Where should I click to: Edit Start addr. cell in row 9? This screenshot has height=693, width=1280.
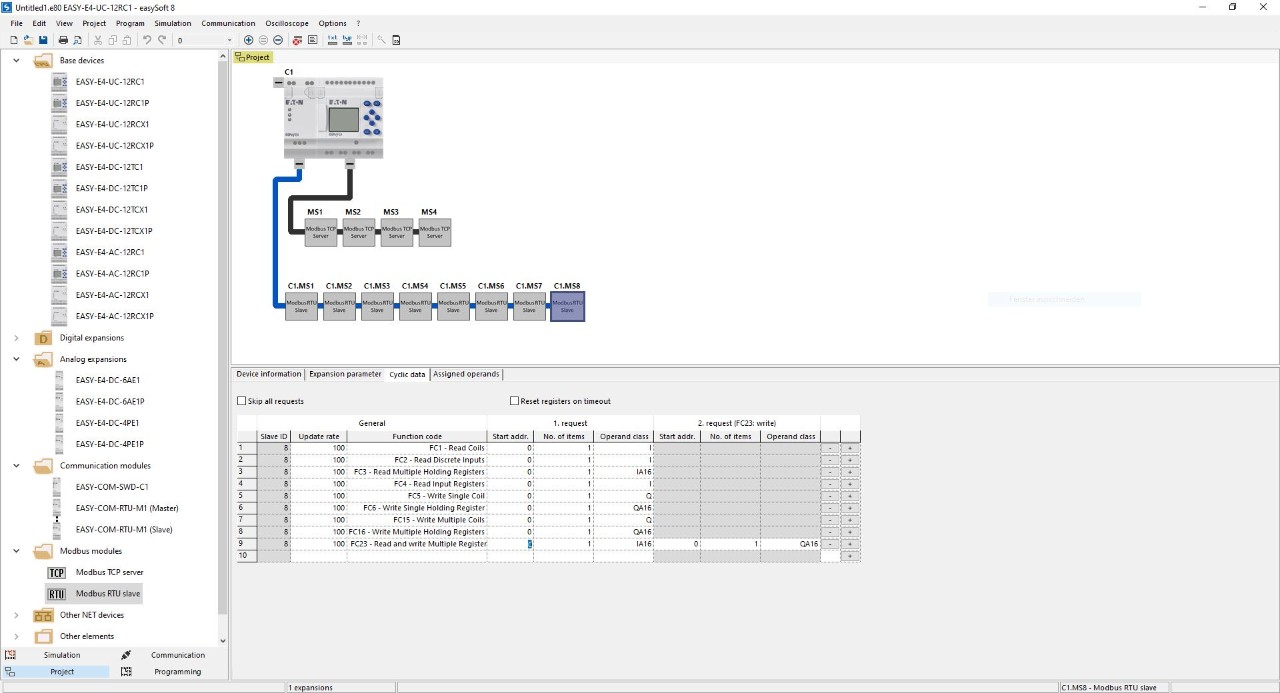tap(510, 544)
